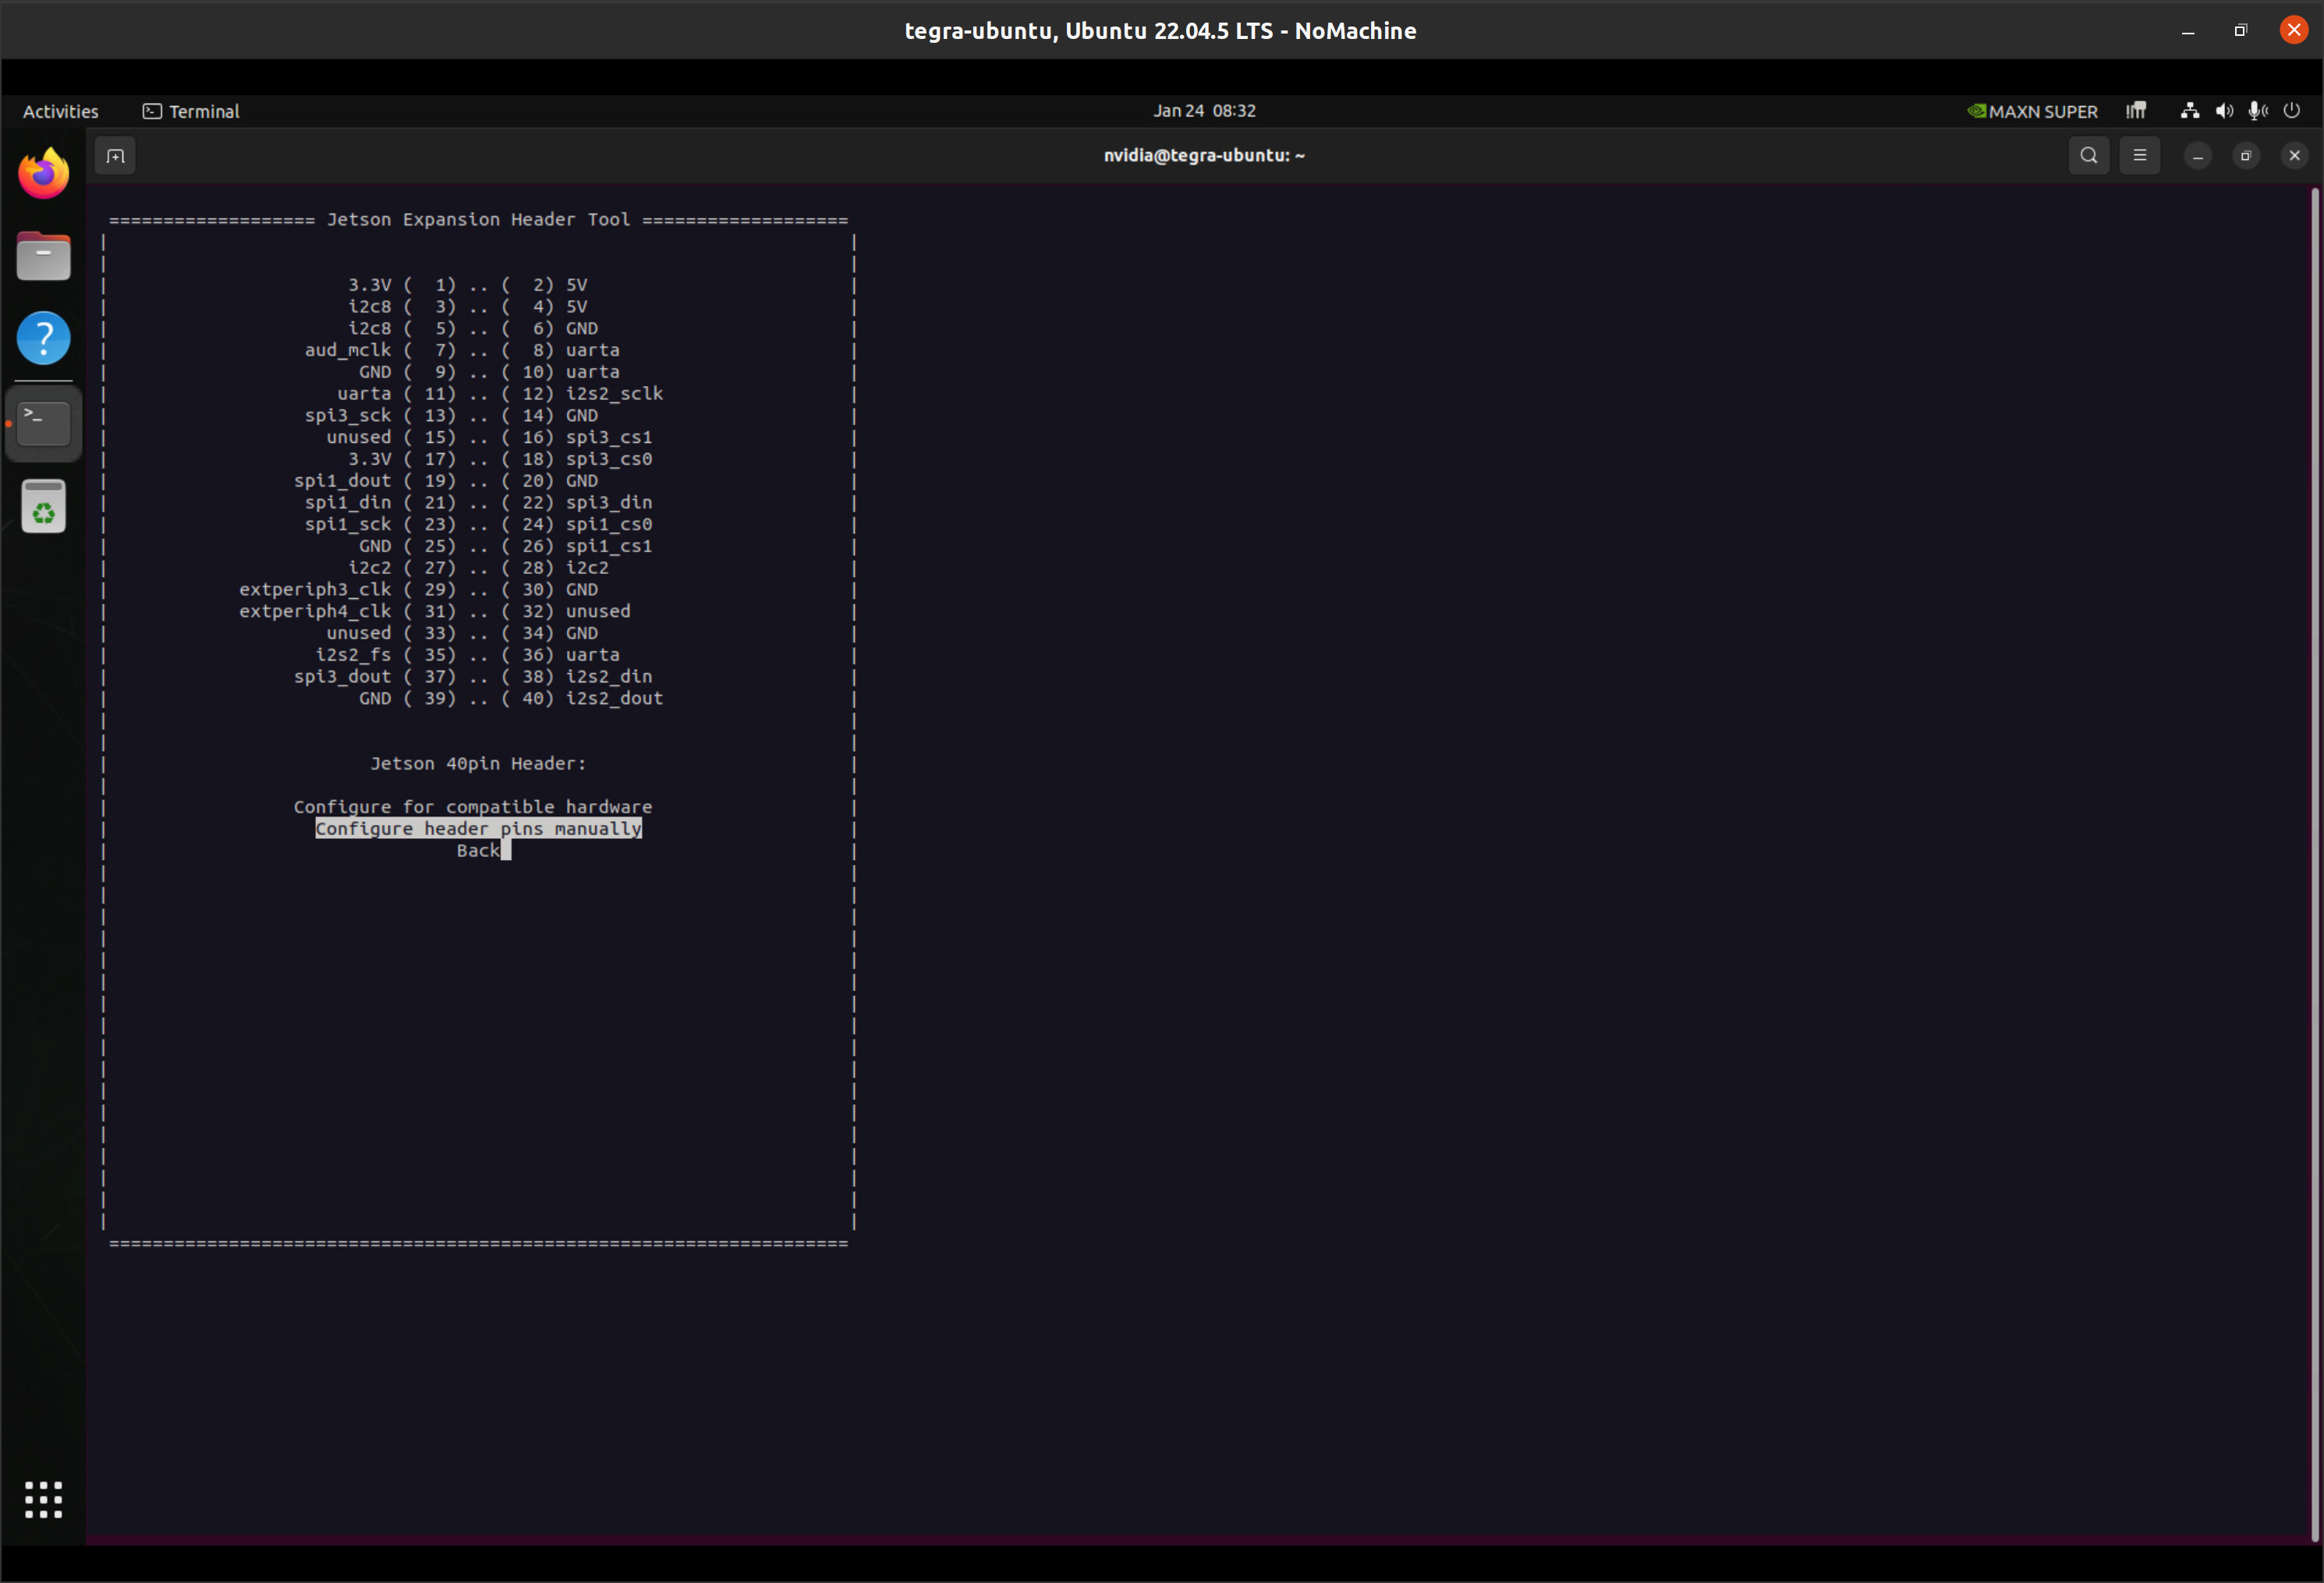Screen dimensions: 2324x1583
Task: Launch Firefox from the dock
Action: [44, 174]
